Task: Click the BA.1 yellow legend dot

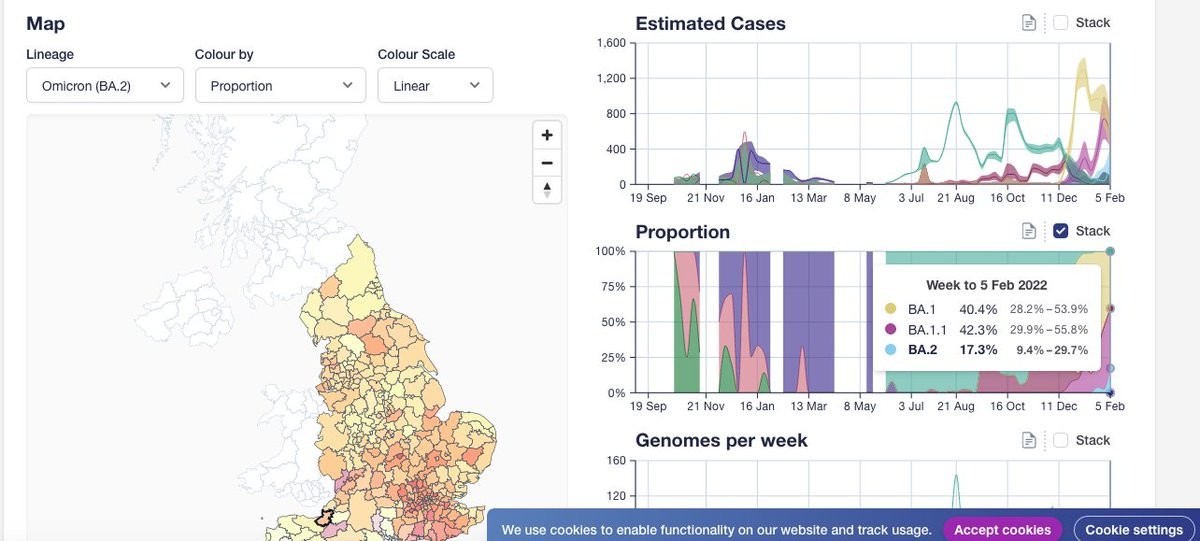Action: coord(891,309)
